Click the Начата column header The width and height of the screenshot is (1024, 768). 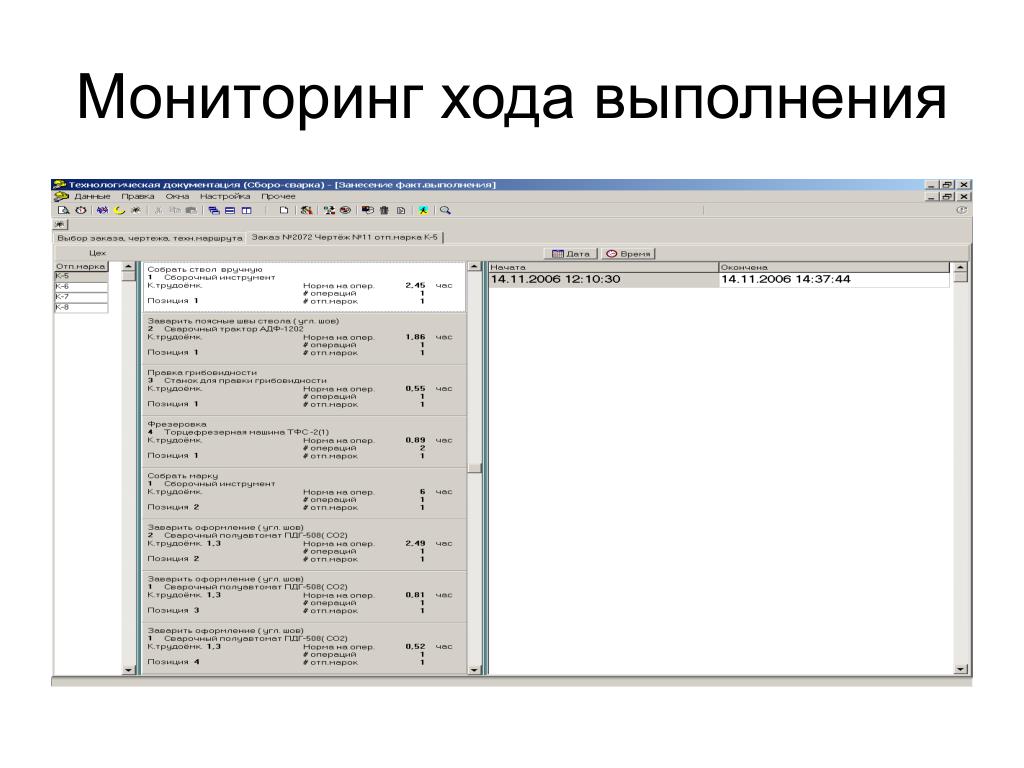click(603, 267)
